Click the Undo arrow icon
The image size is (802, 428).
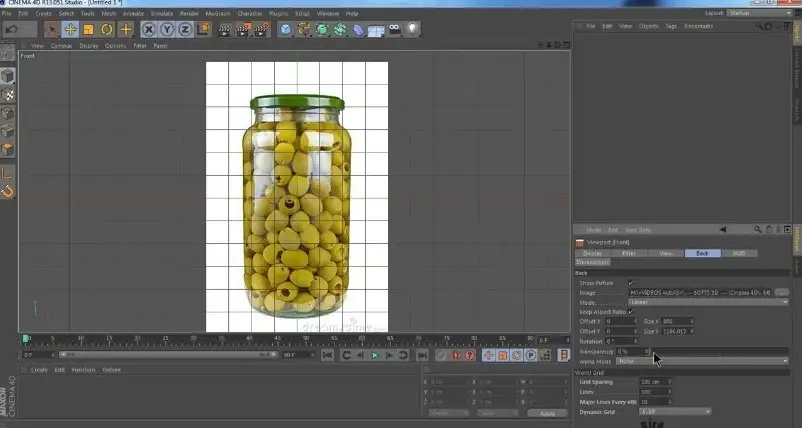[11, 29]
